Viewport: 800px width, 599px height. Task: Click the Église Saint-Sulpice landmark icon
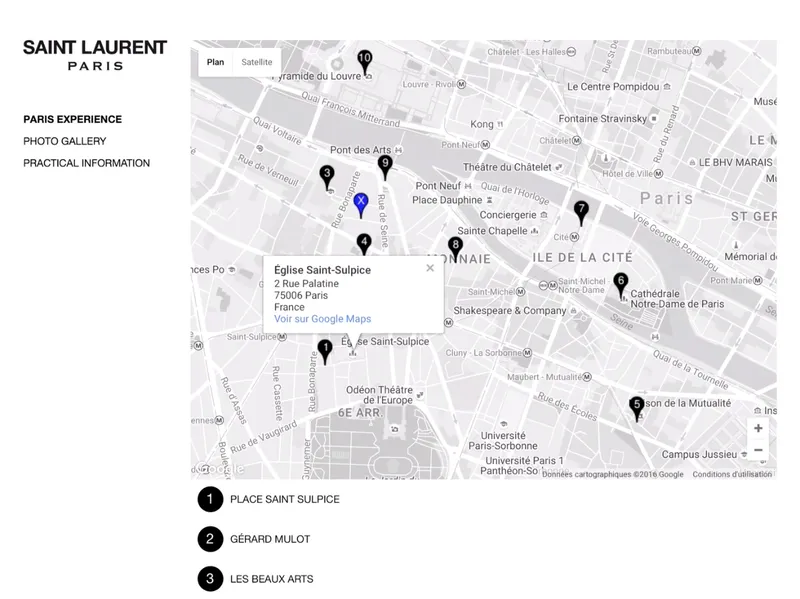353,353
